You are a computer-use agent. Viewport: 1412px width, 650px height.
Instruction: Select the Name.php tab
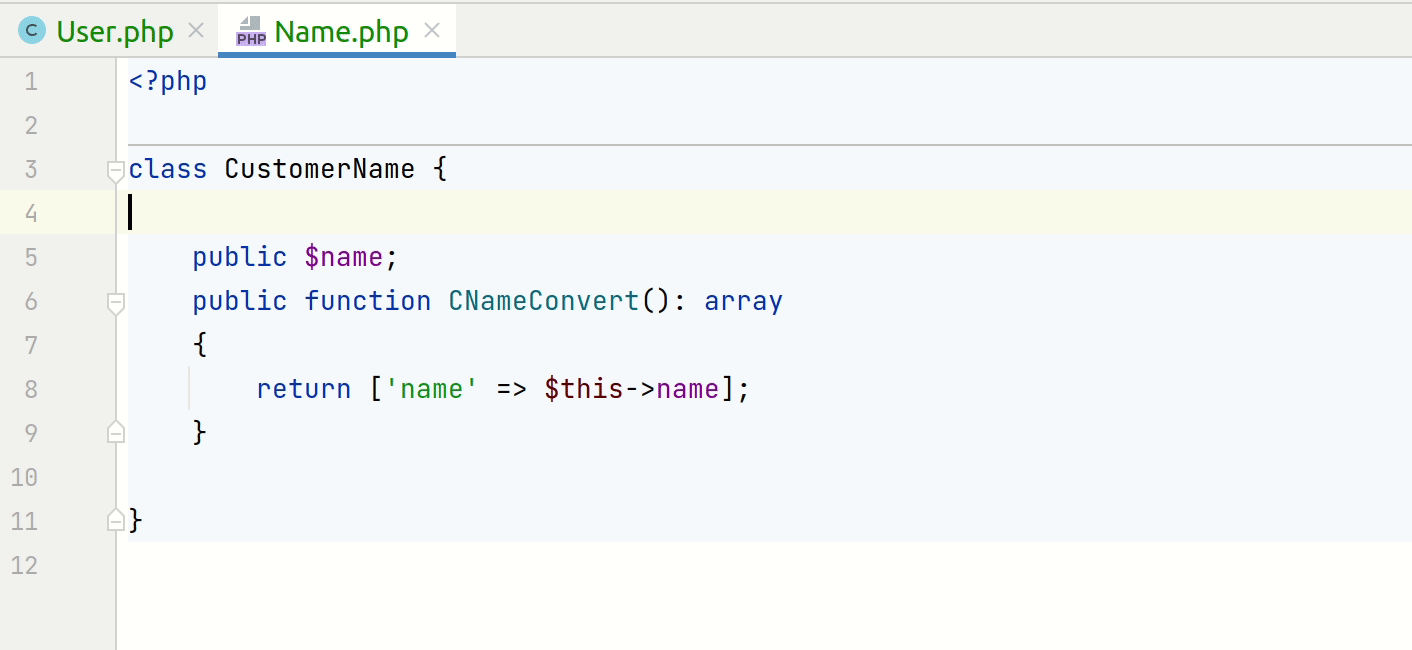(x=340, y=31)
